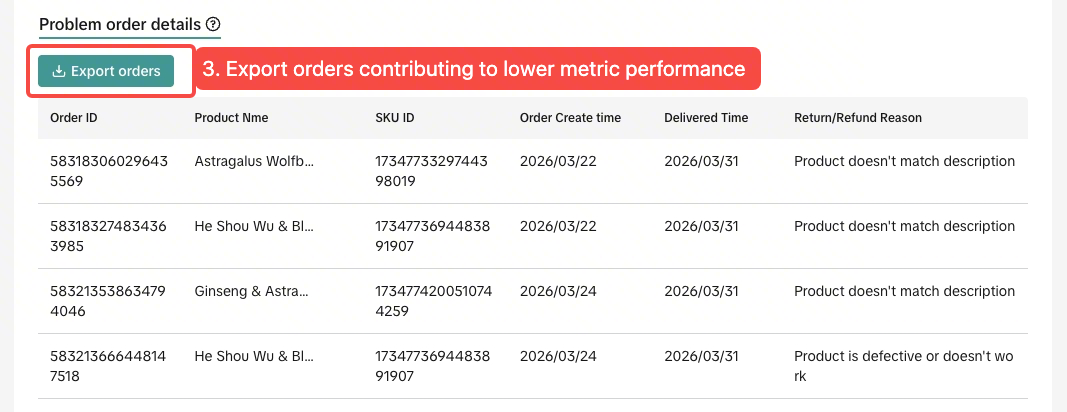The image size is (1067, 412).
Task: Click the Return/Refund Reason column header
Action: [858, 118]
